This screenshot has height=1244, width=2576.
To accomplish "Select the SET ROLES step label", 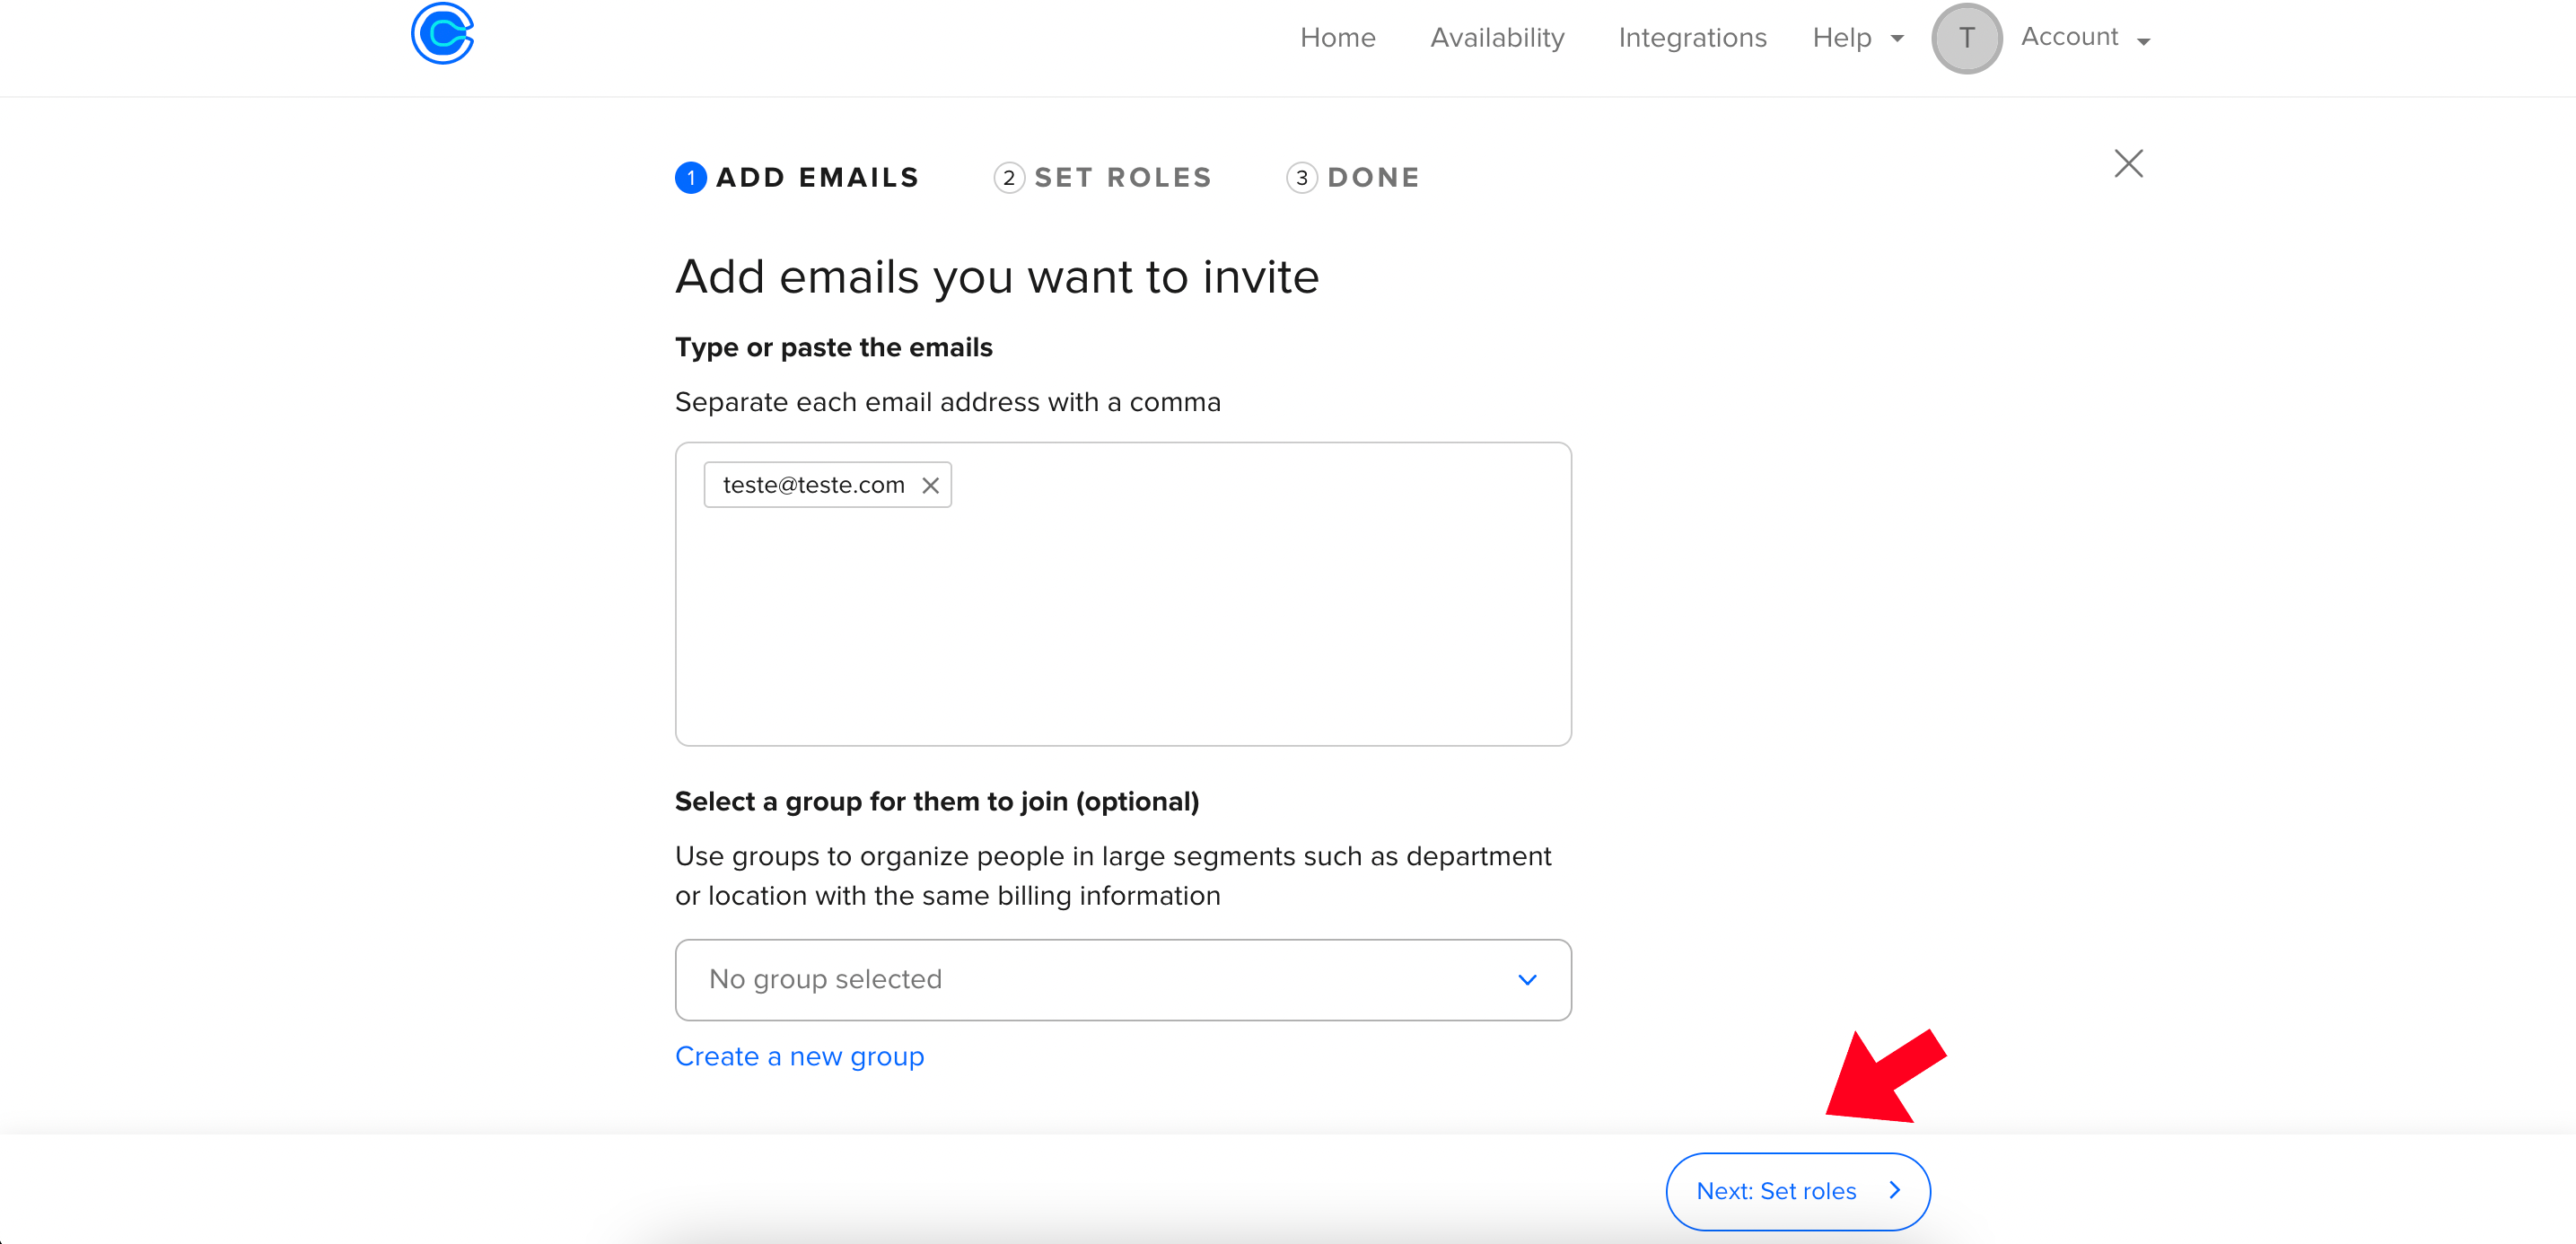I will pyautogui.click(x=1122, y=178).
